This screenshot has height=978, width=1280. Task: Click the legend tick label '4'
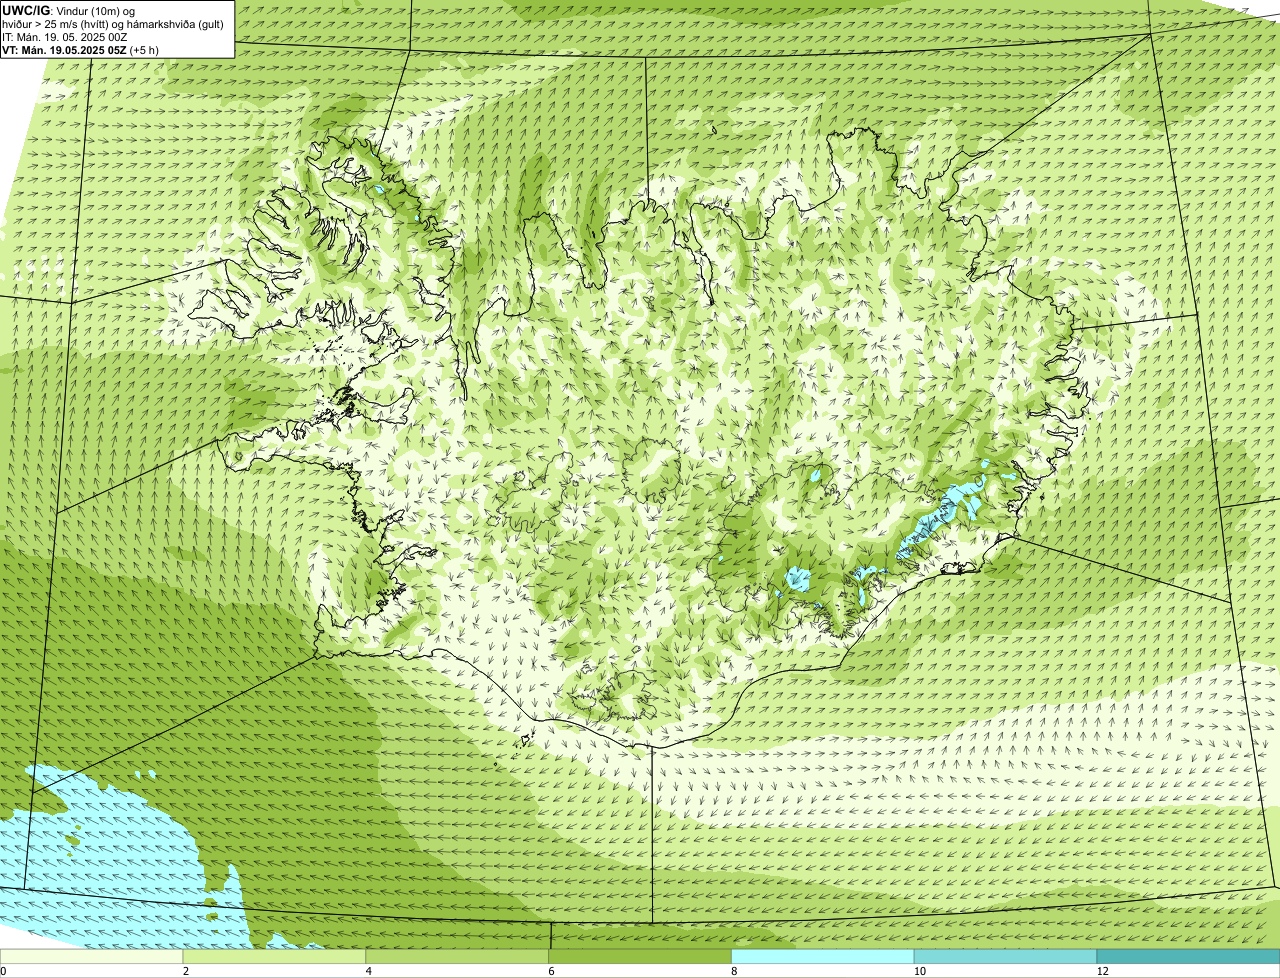pyautogui.click(x=368, y=971)
